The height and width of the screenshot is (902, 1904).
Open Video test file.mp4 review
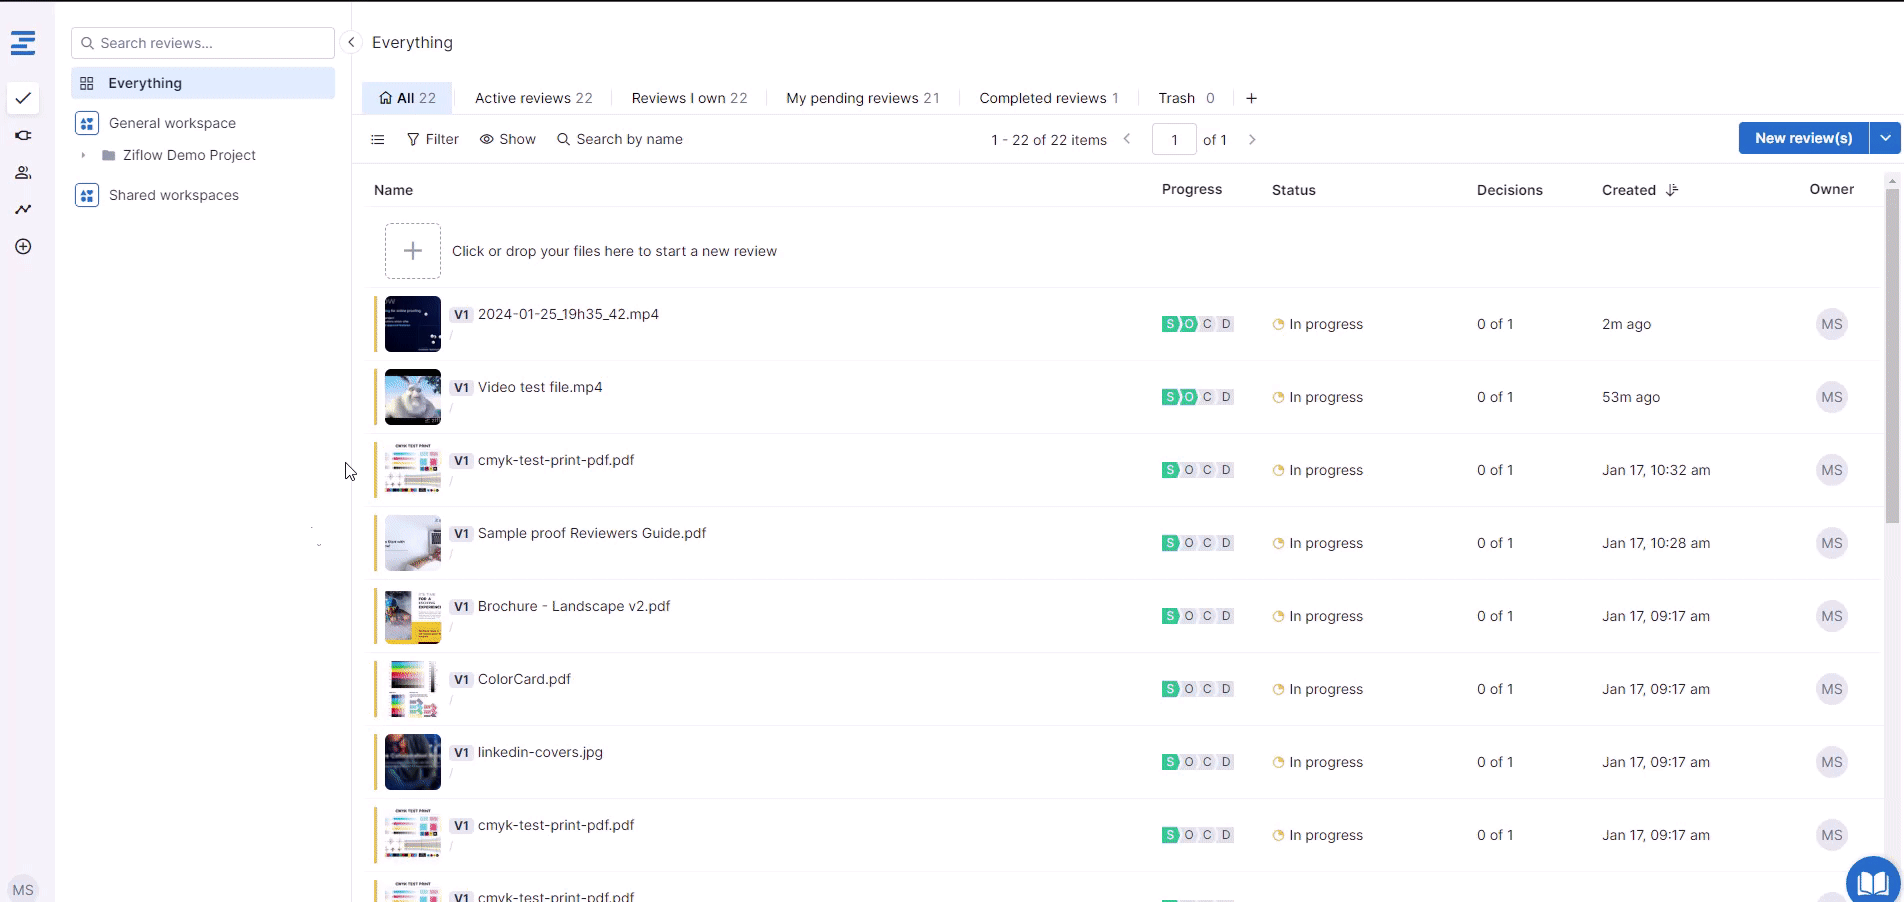pos(540,387)
